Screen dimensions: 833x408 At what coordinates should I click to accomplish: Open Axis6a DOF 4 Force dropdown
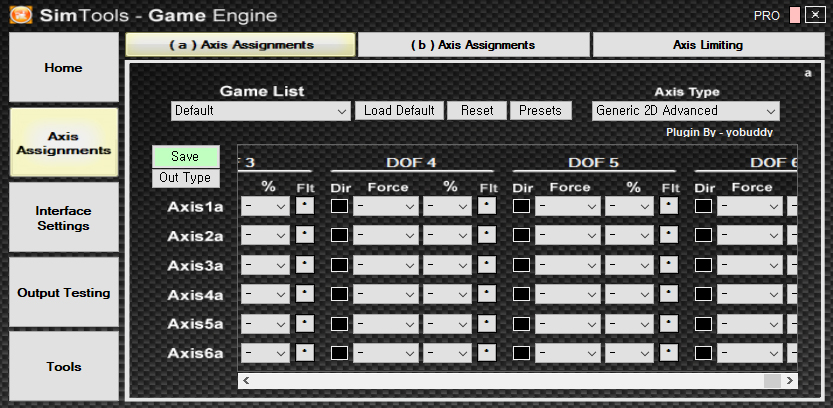386,353
